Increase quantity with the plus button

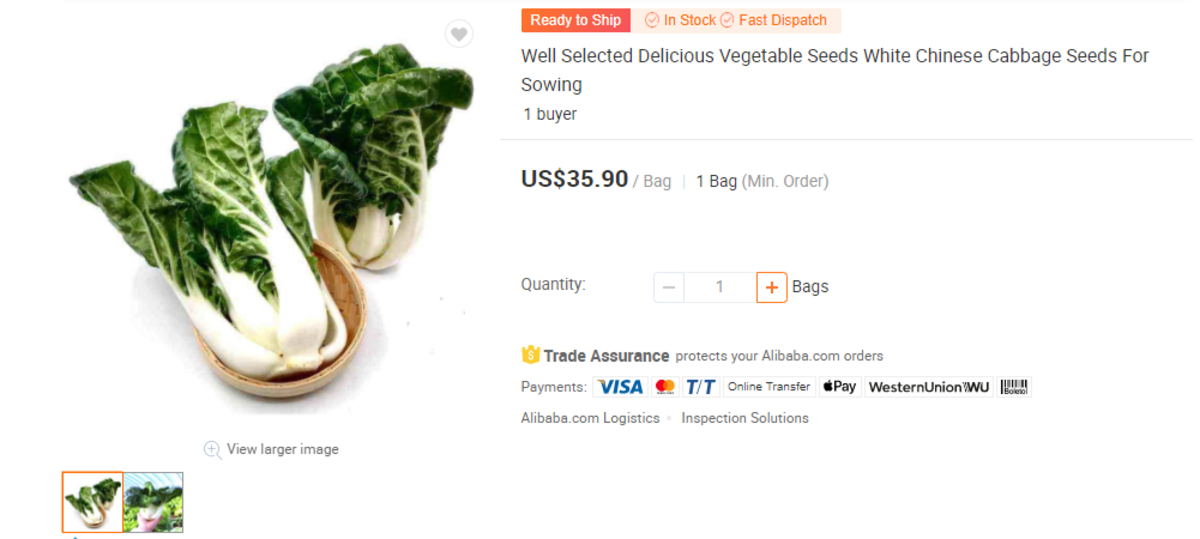coord(771,288)
